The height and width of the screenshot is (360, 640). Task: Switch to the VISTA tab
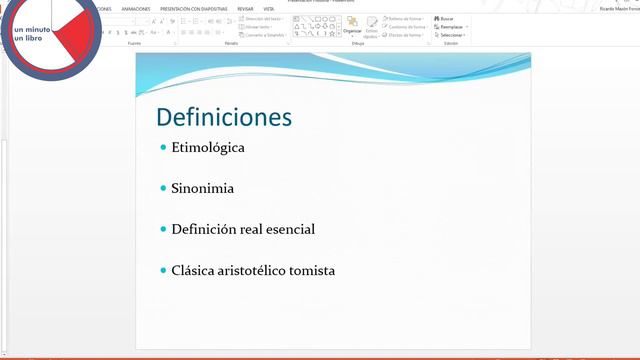coord(269,9)
